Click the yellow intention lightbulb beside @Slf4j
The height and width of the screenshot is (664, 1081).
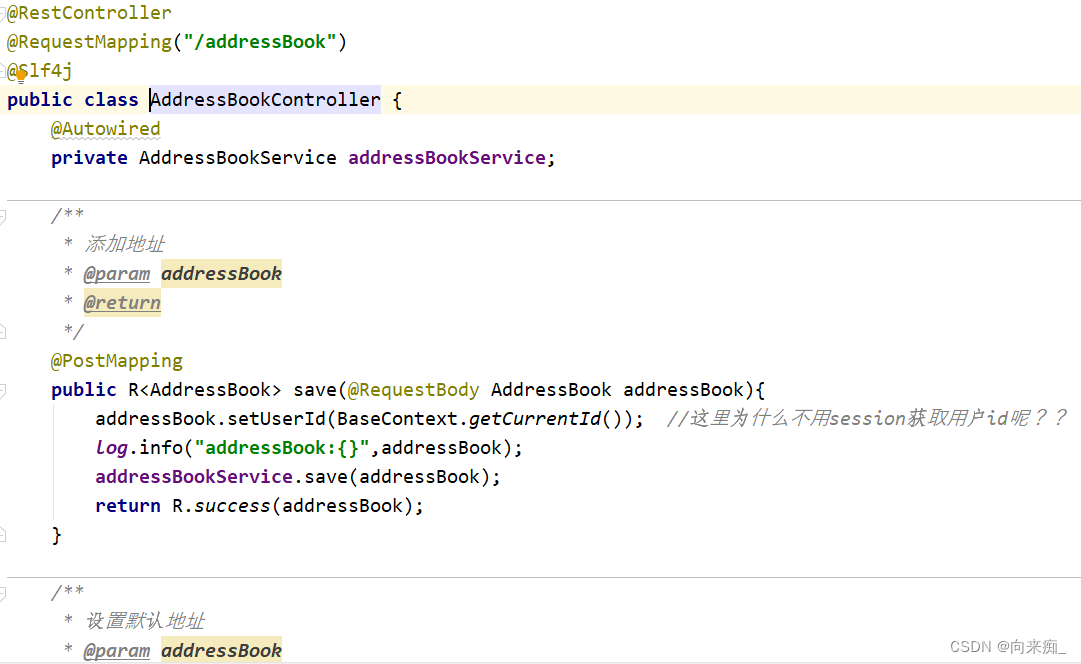pyautogui.click(x=21, y=76)
